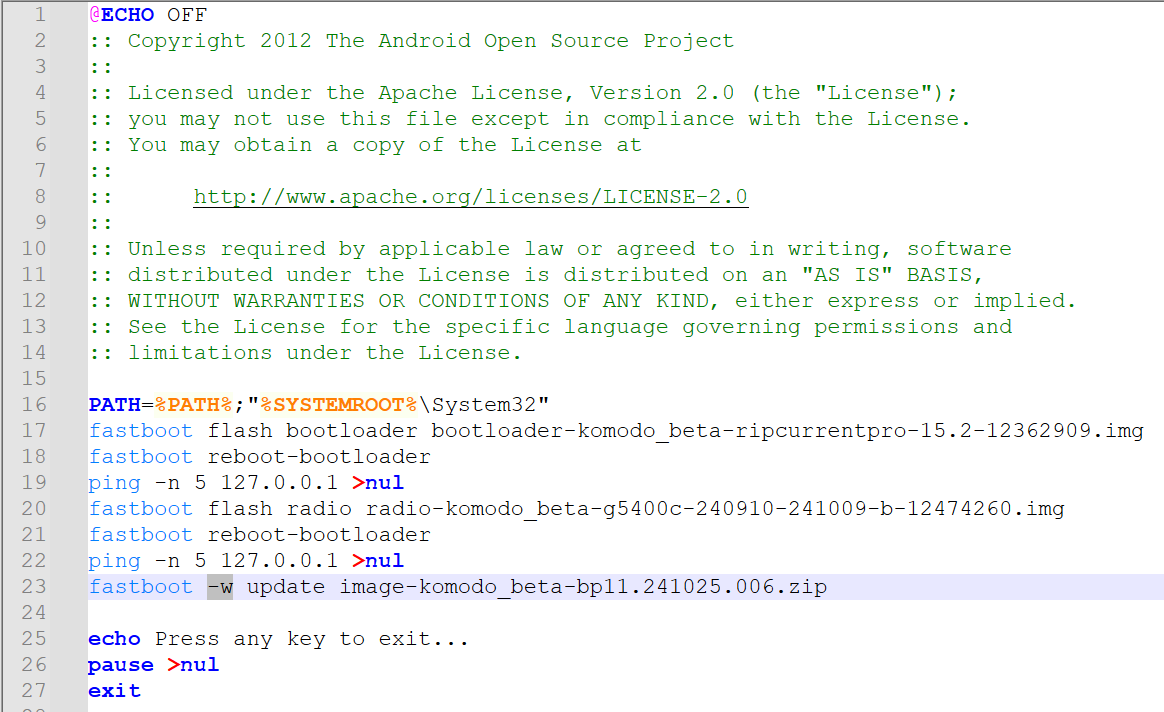Click the radio image filename on line 20
The width and height of the screenshot is (1164, 712).
pos(714,509)
